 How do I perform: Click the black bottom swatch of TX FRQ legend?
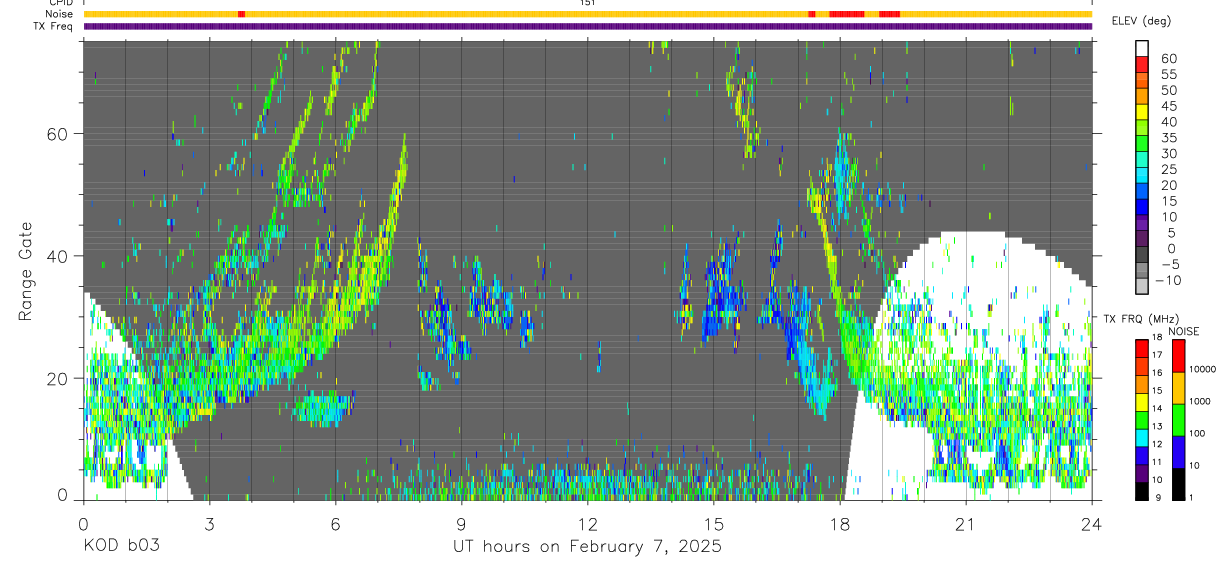1141,490
